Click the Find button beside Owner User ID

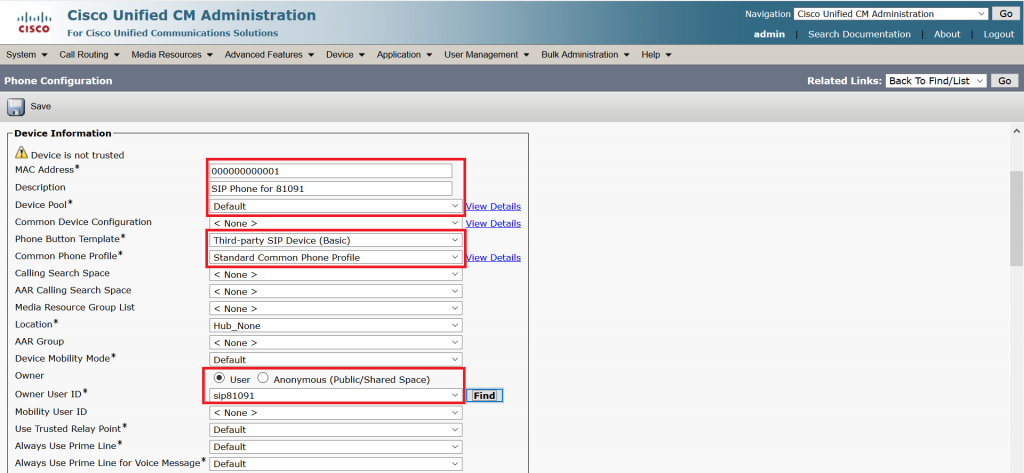click(x=484, y=396)
